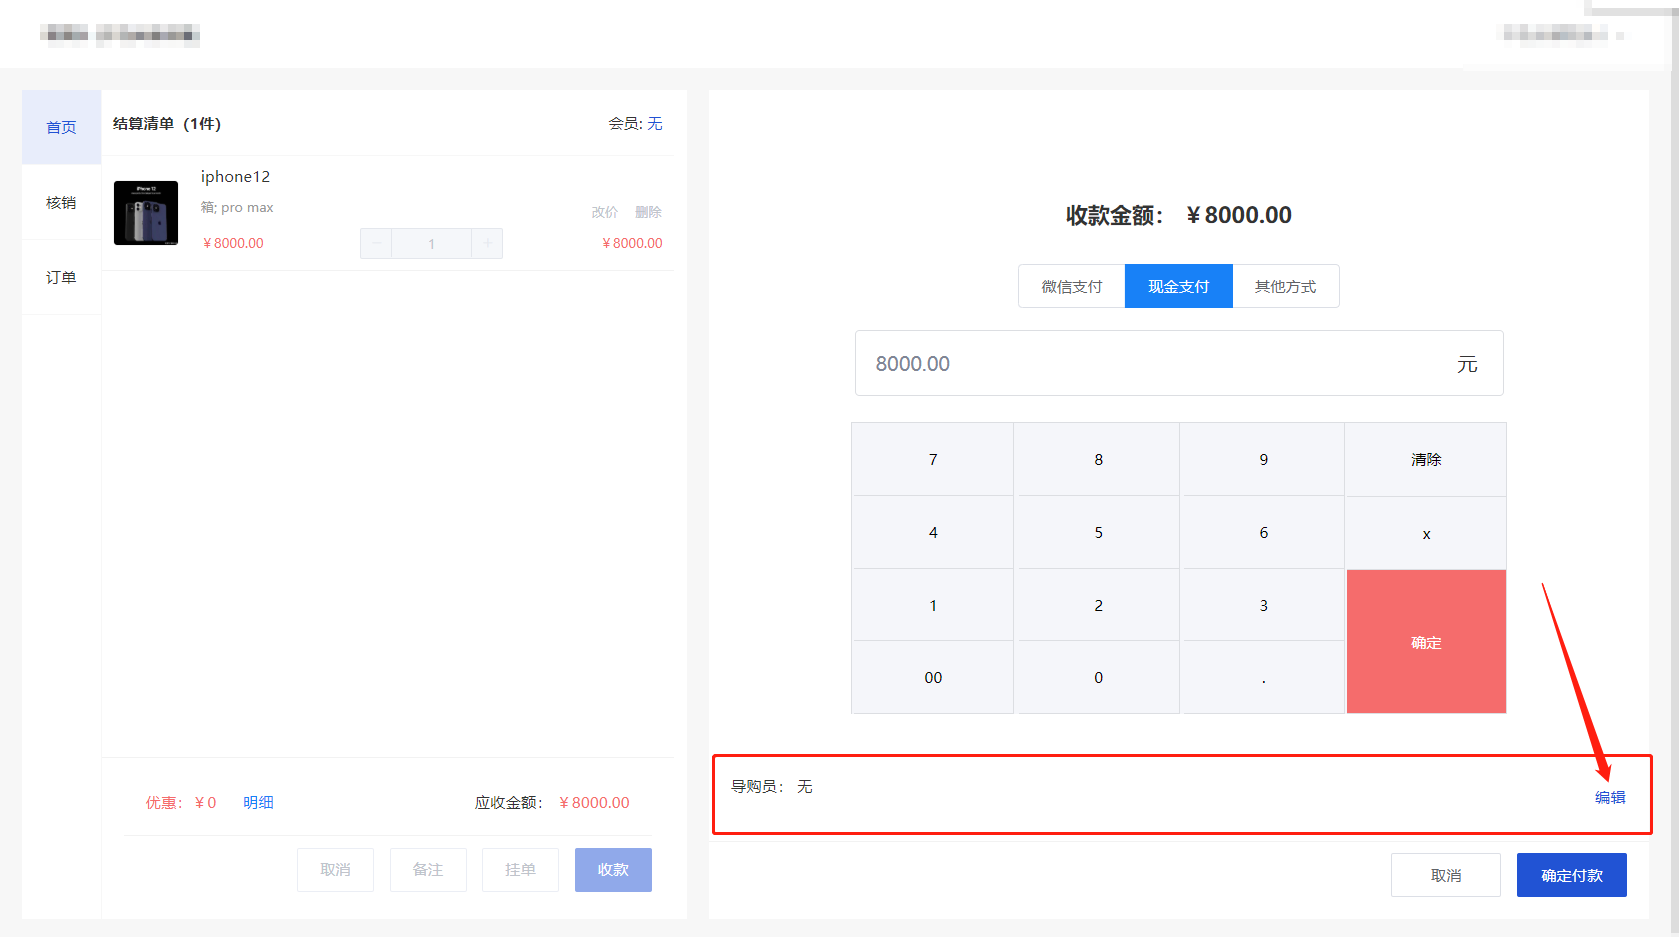Select 现金支付 payment method
The height and width of the screenshot is (937, 1679).
coord(1178,287)
